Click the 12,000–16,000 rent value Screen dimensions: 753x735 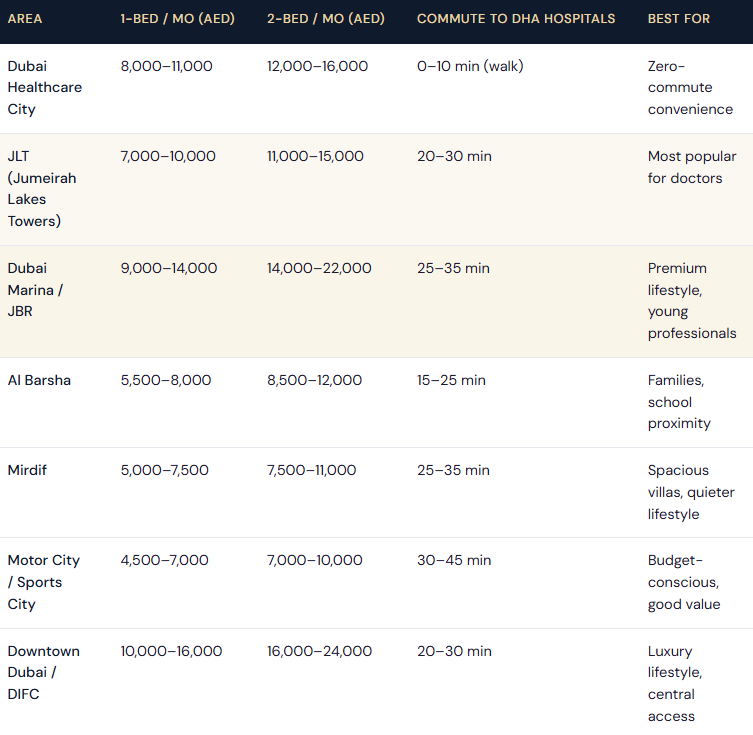coord(317,66)
